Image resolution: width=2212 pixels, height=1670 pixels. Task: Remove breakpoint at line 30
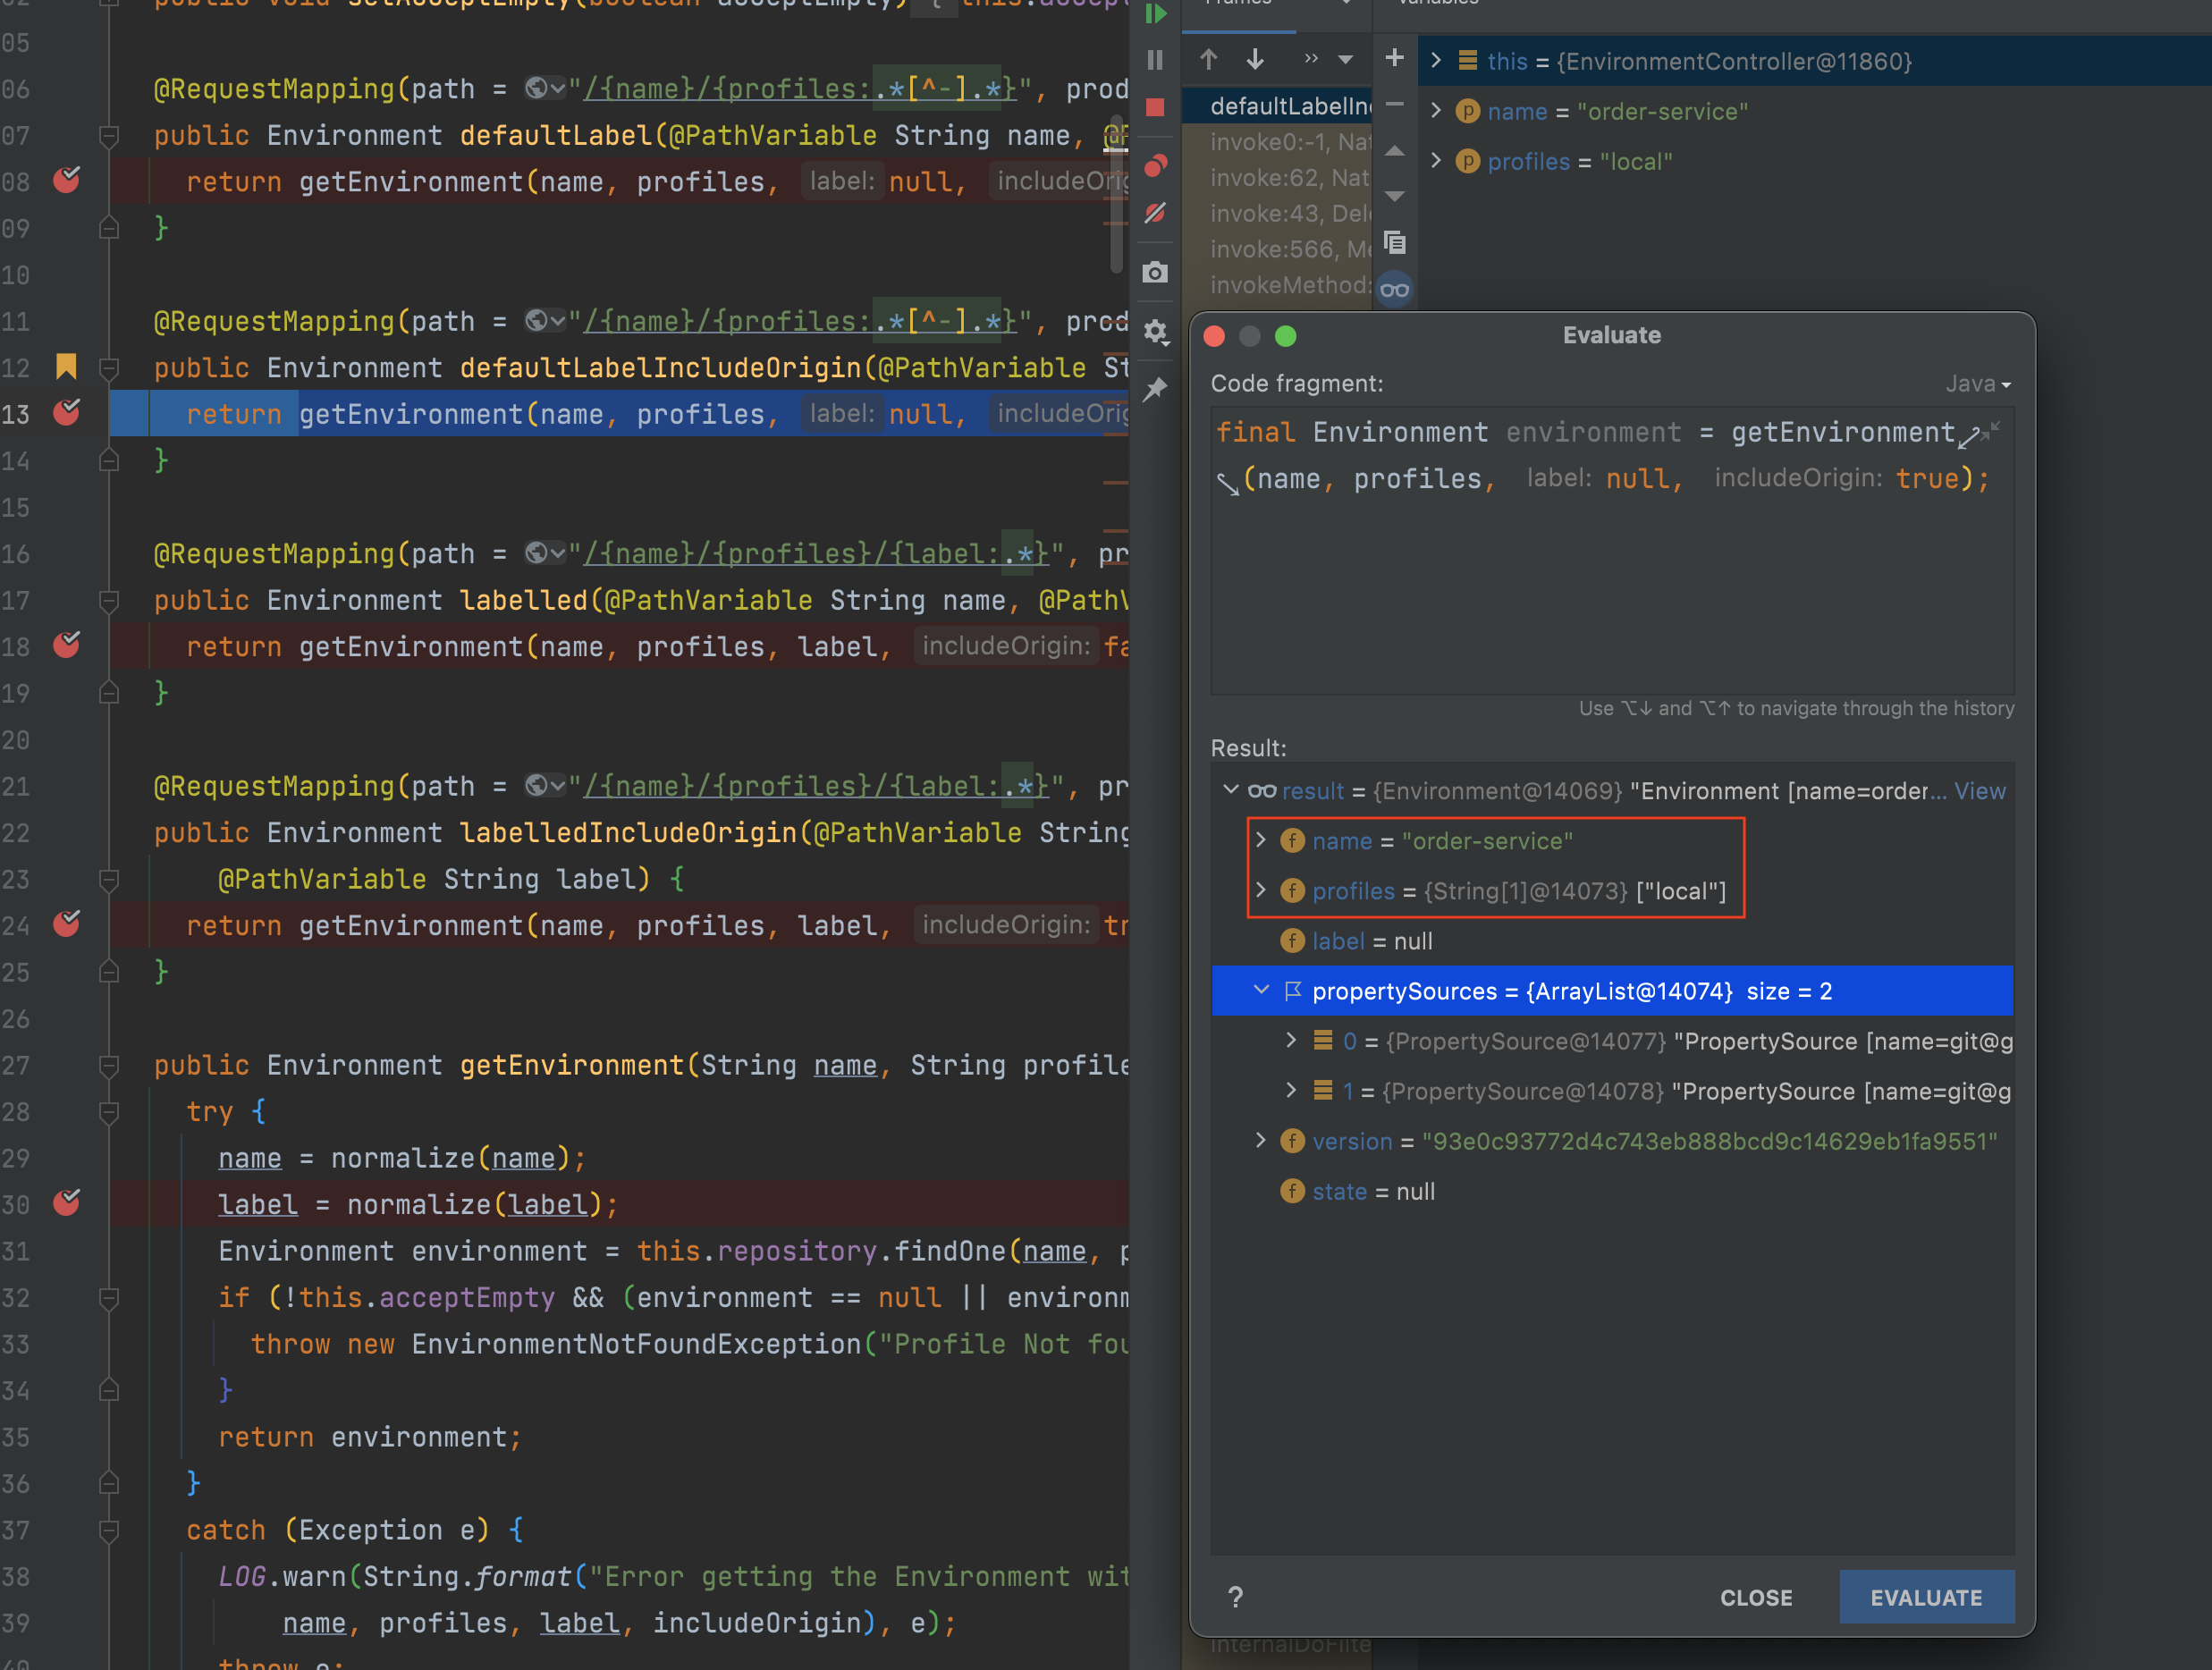(x=67, y=1202)
